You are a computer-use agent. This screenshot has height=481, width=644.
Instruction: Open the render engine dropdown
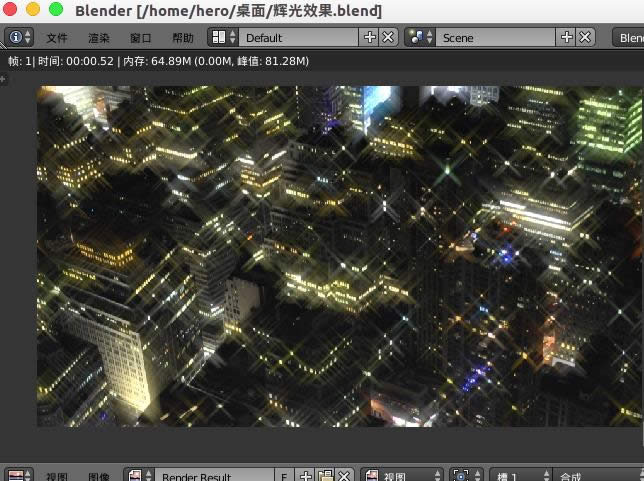[x=628, y=37]
